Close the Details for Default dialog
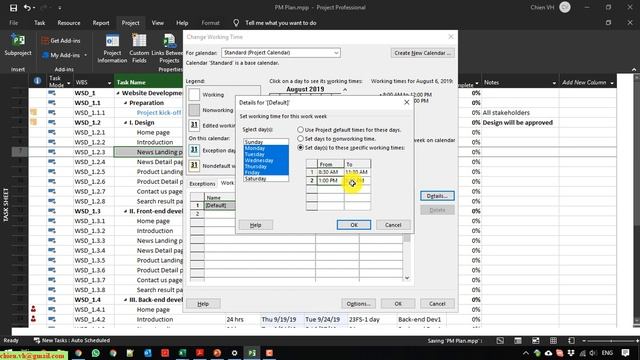The image size is (640, 360). pos(407,102)
